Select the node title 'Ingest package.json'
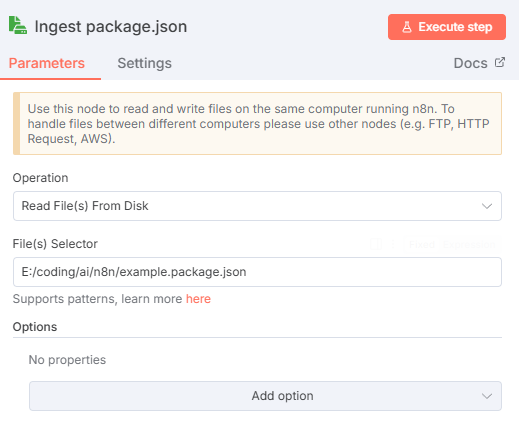Viewport: 519px width, 433px height. point(111,26)
